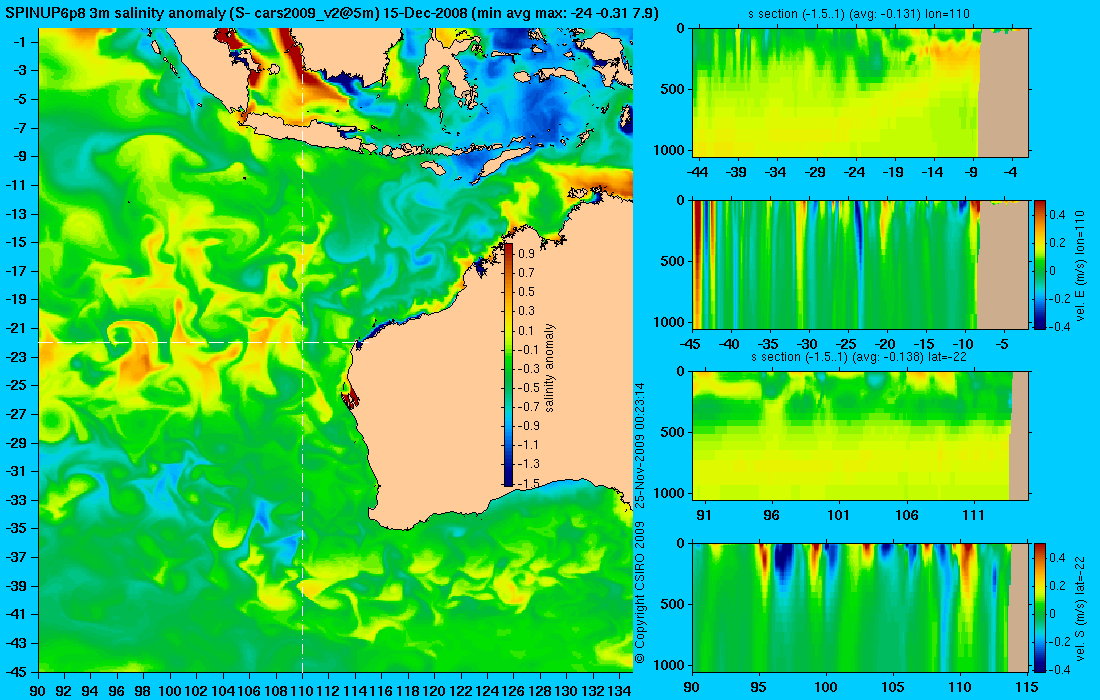Click the 'vel. E (m/s) lon=110' label
The image size is (1100, 700).
click(1080, 264)
